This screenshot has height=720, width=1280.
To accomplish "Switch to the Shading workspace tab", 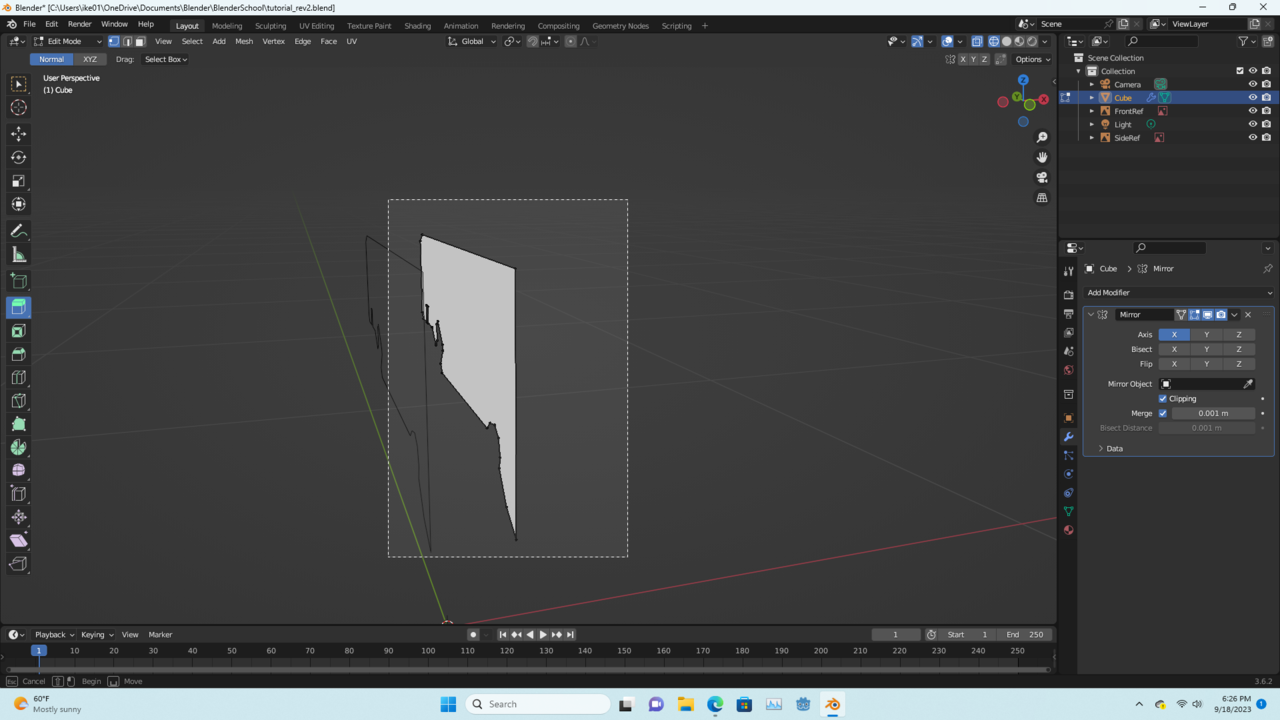I will (418, 25).
